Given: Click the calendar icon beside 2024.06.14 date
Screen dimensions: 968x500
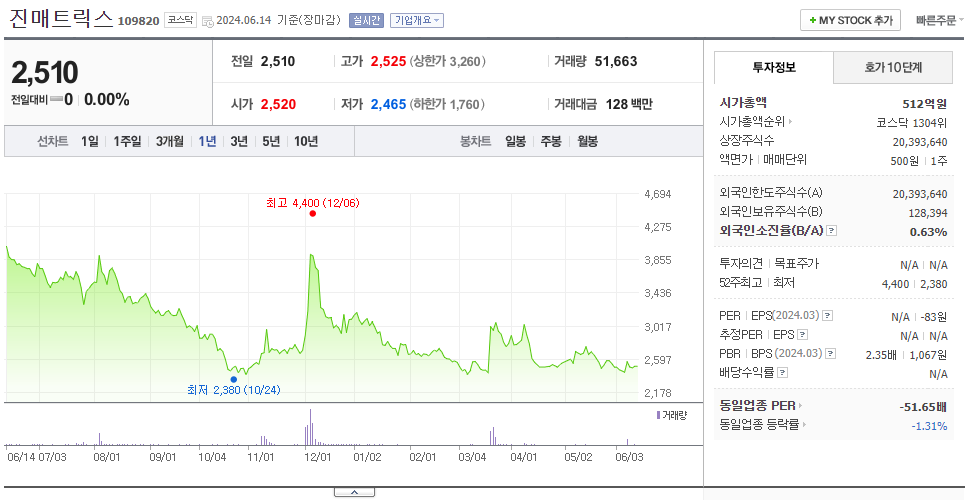Looking at the screenshot, I should click(x=207, y=21).
